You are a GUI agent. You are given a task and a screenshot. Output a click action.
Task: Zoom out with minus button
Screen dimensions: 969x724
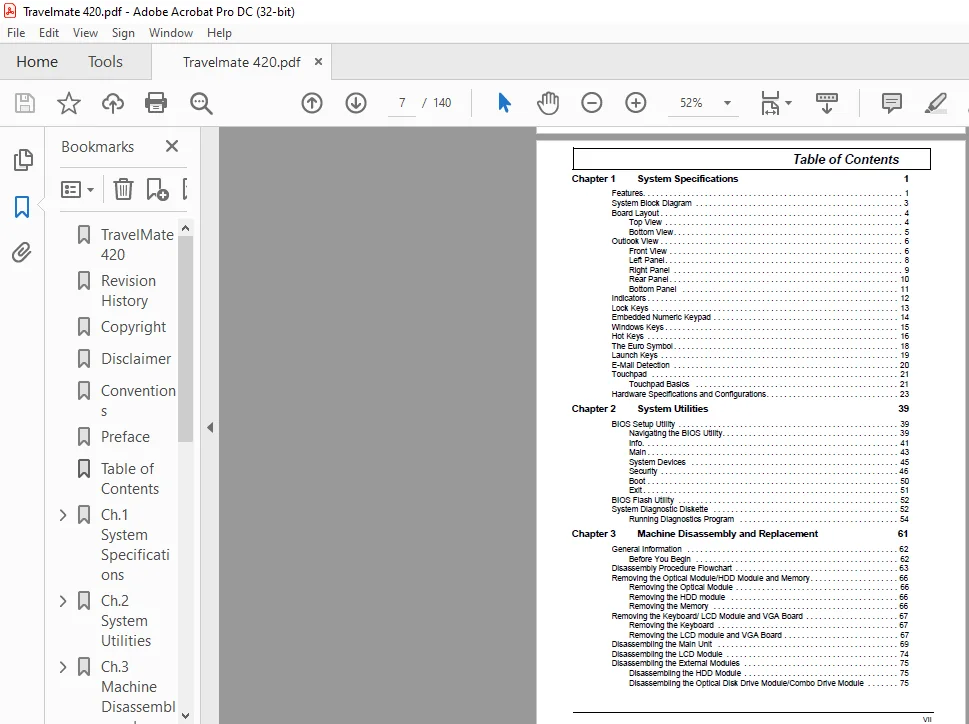pyautogui.click(x=591, y=103)
